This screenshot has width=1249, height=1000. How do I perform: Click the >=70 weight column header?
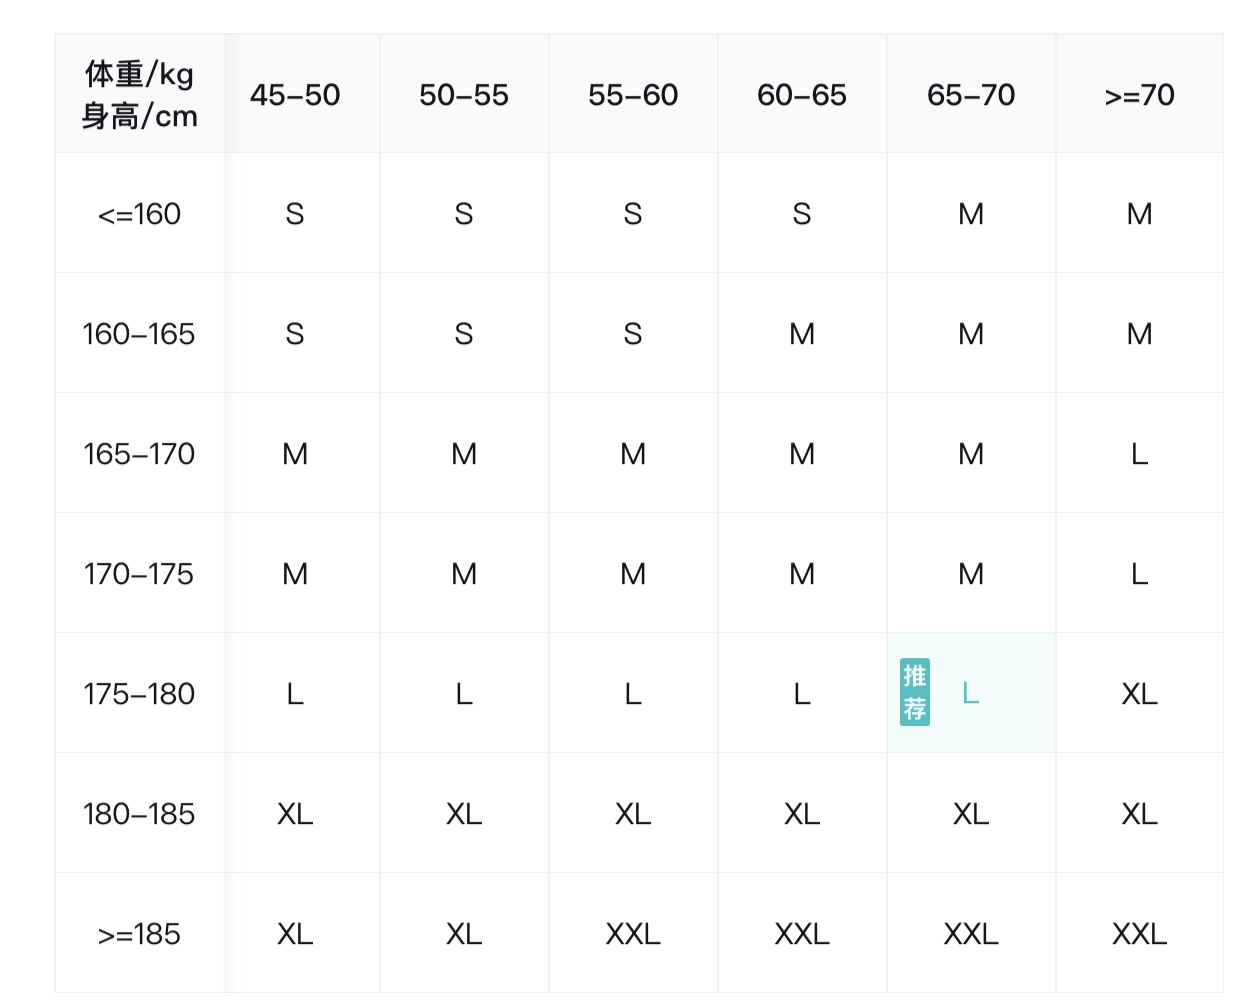[1140, 94]
